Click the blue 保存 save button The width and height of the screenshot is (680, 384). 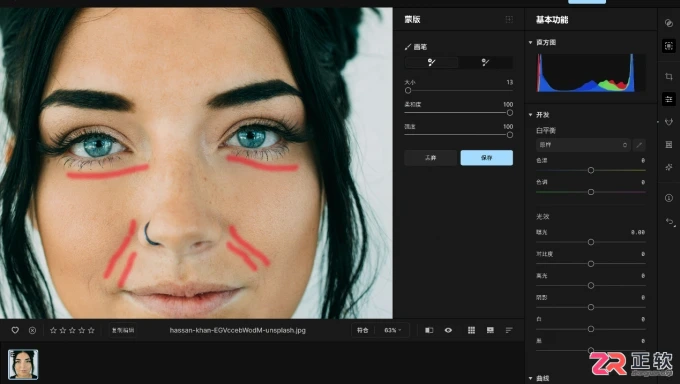click(487, 158)
